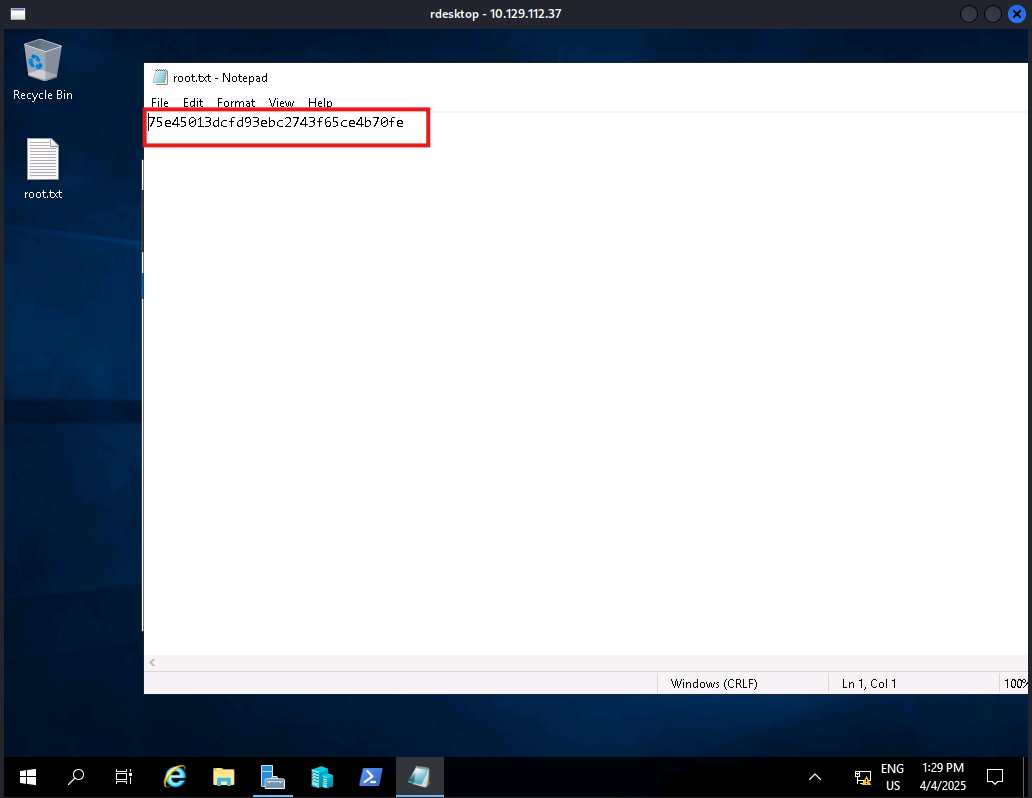
Task: Switch to Notepad taskbar button
Action: pos(419,778)
